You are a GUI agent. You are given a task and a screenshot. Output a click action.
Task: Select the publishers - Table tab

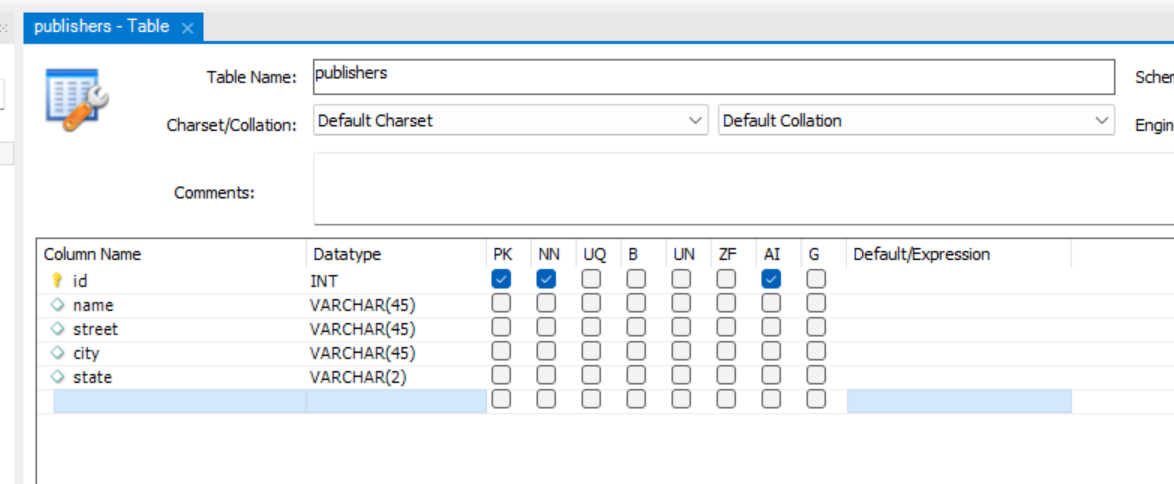tap(101, 27)
